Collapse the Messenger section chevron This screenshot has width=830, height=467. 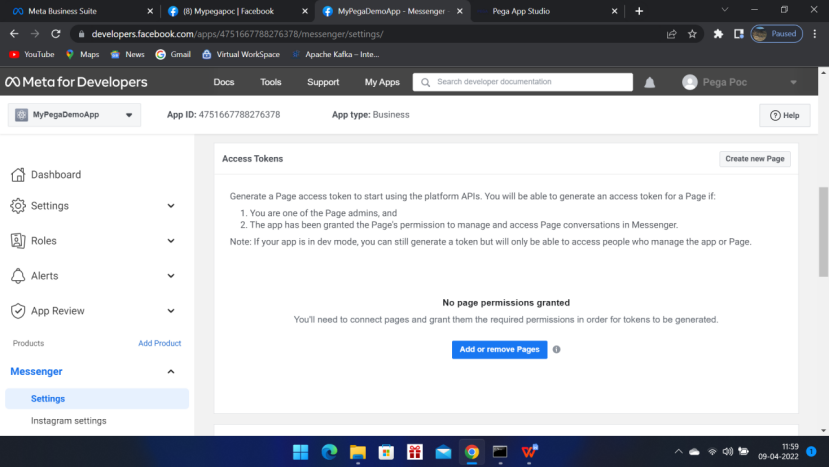(171, 372)
